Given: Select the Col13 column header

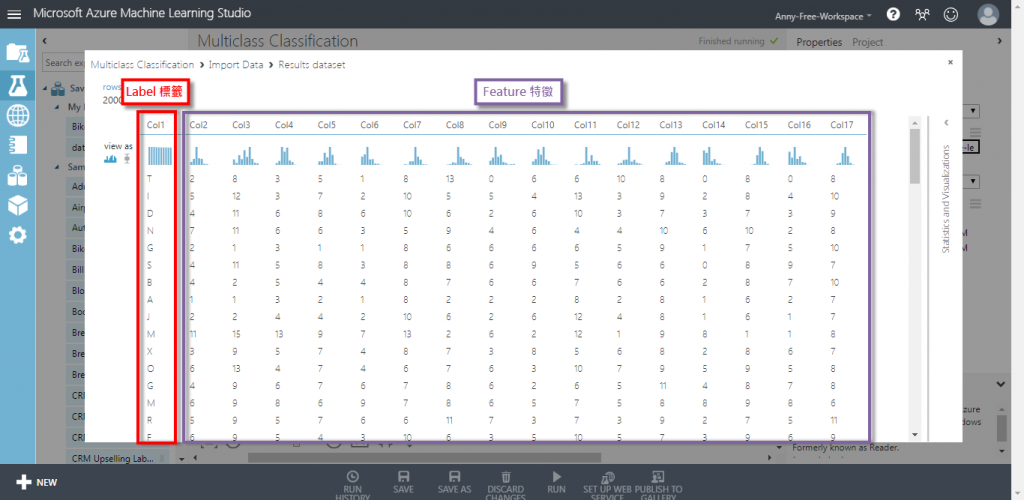Looking at the screenshot, I should [671, 125].
